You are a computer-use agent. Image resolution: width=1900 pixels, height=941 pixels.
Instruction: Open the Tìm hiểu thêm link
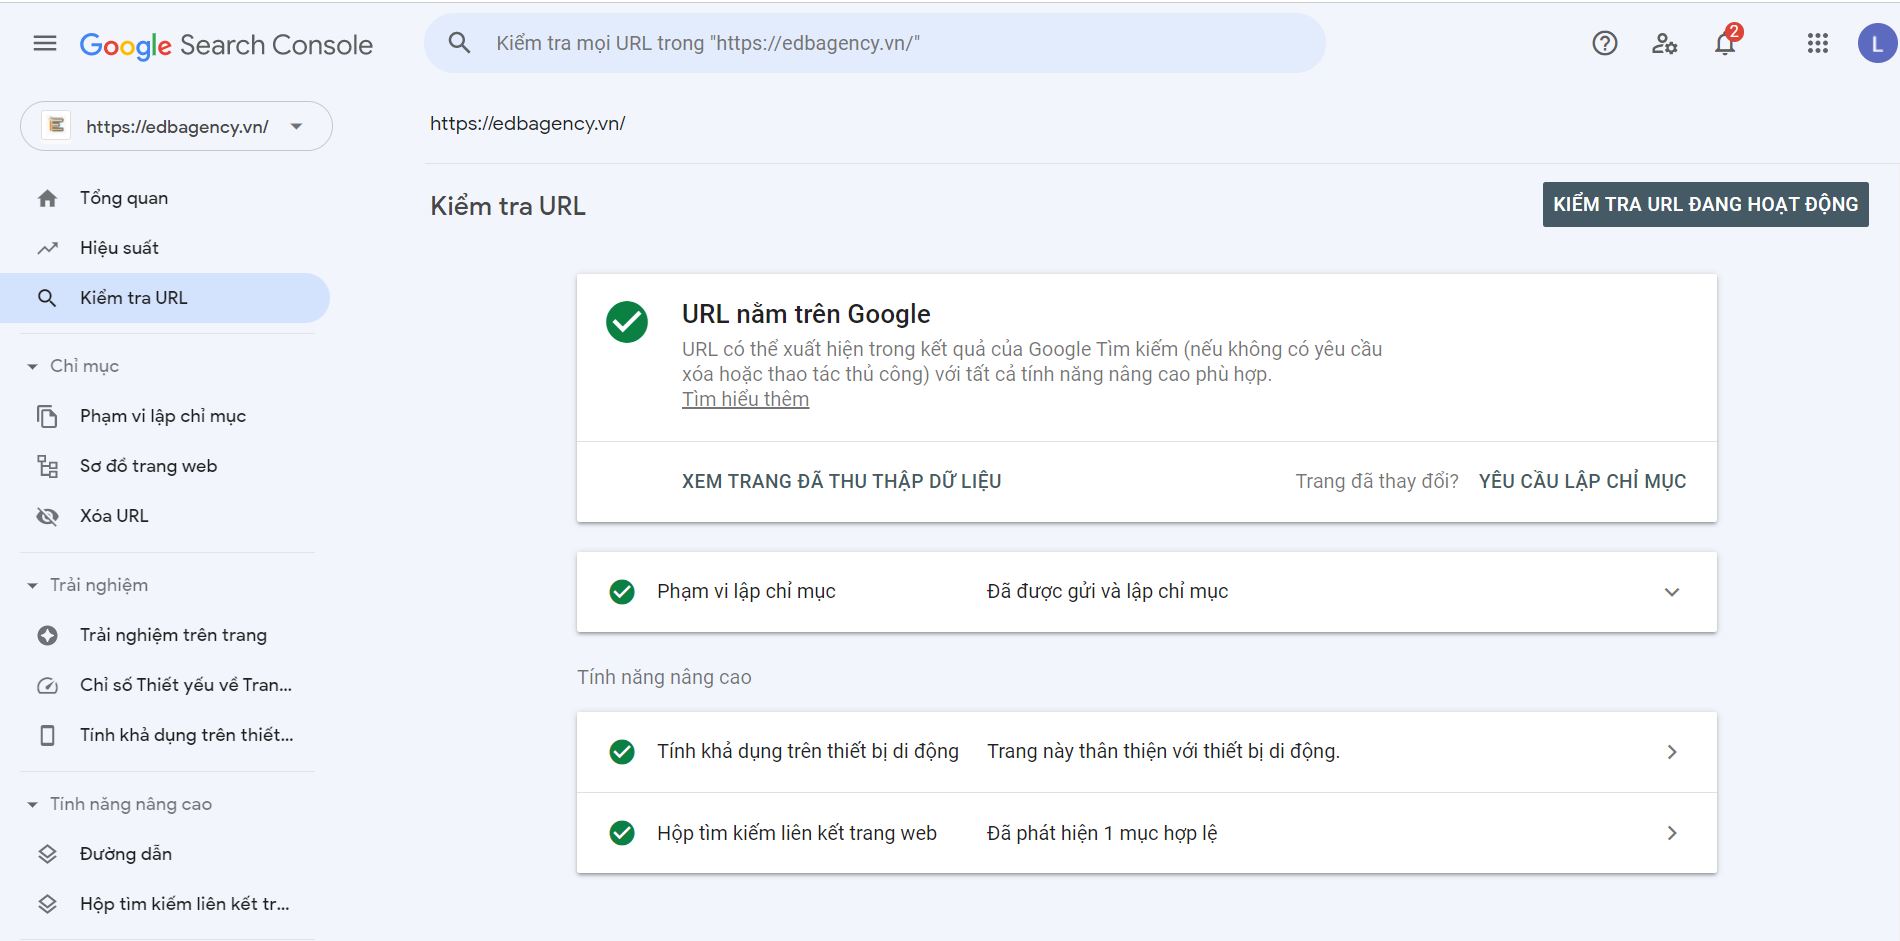coord(745,398)
